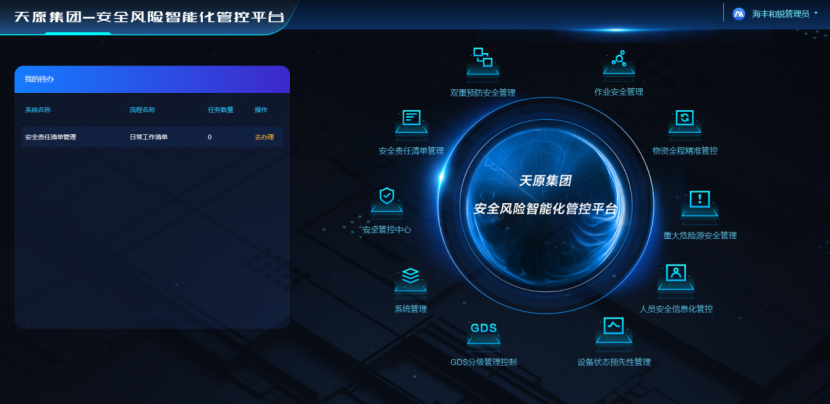Open the 系统管理 layers icon
Image resolution: width=830 pixels, height=404 pixels.
coord(410,277)
